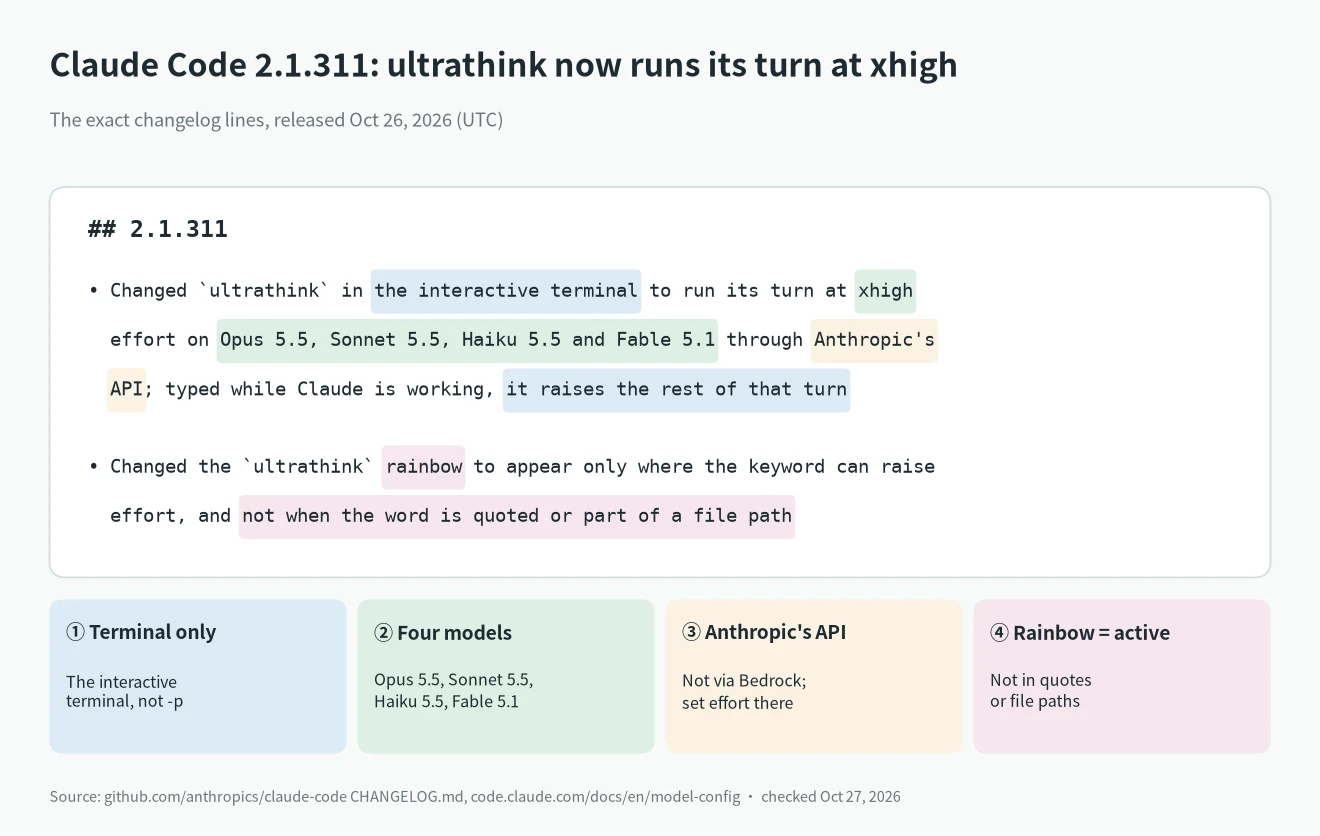Viewport: 1320px width, 836px height.
Task: Select the "## 2.1.311" version heading
Action: [158, 229]
